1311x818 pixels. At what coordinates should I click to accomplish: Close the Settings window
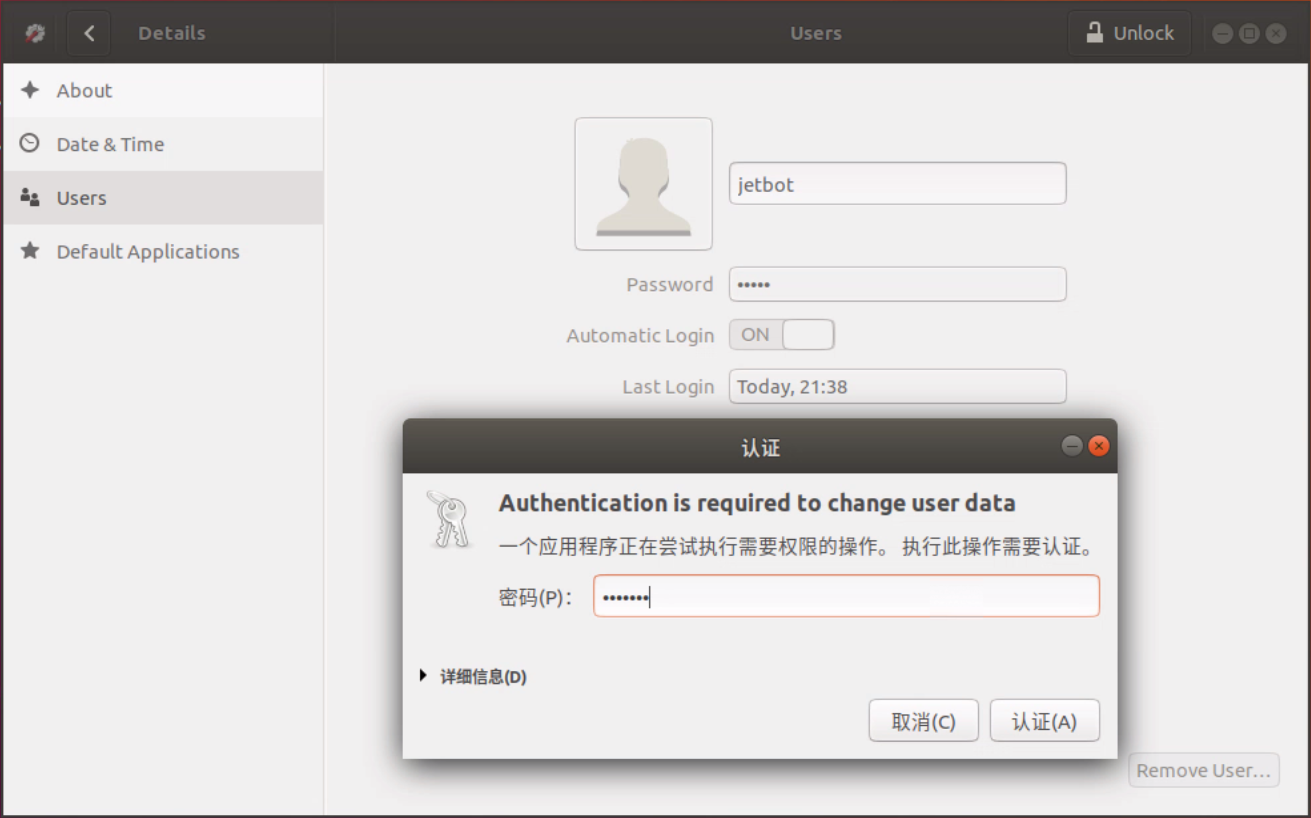point(1276,33)
